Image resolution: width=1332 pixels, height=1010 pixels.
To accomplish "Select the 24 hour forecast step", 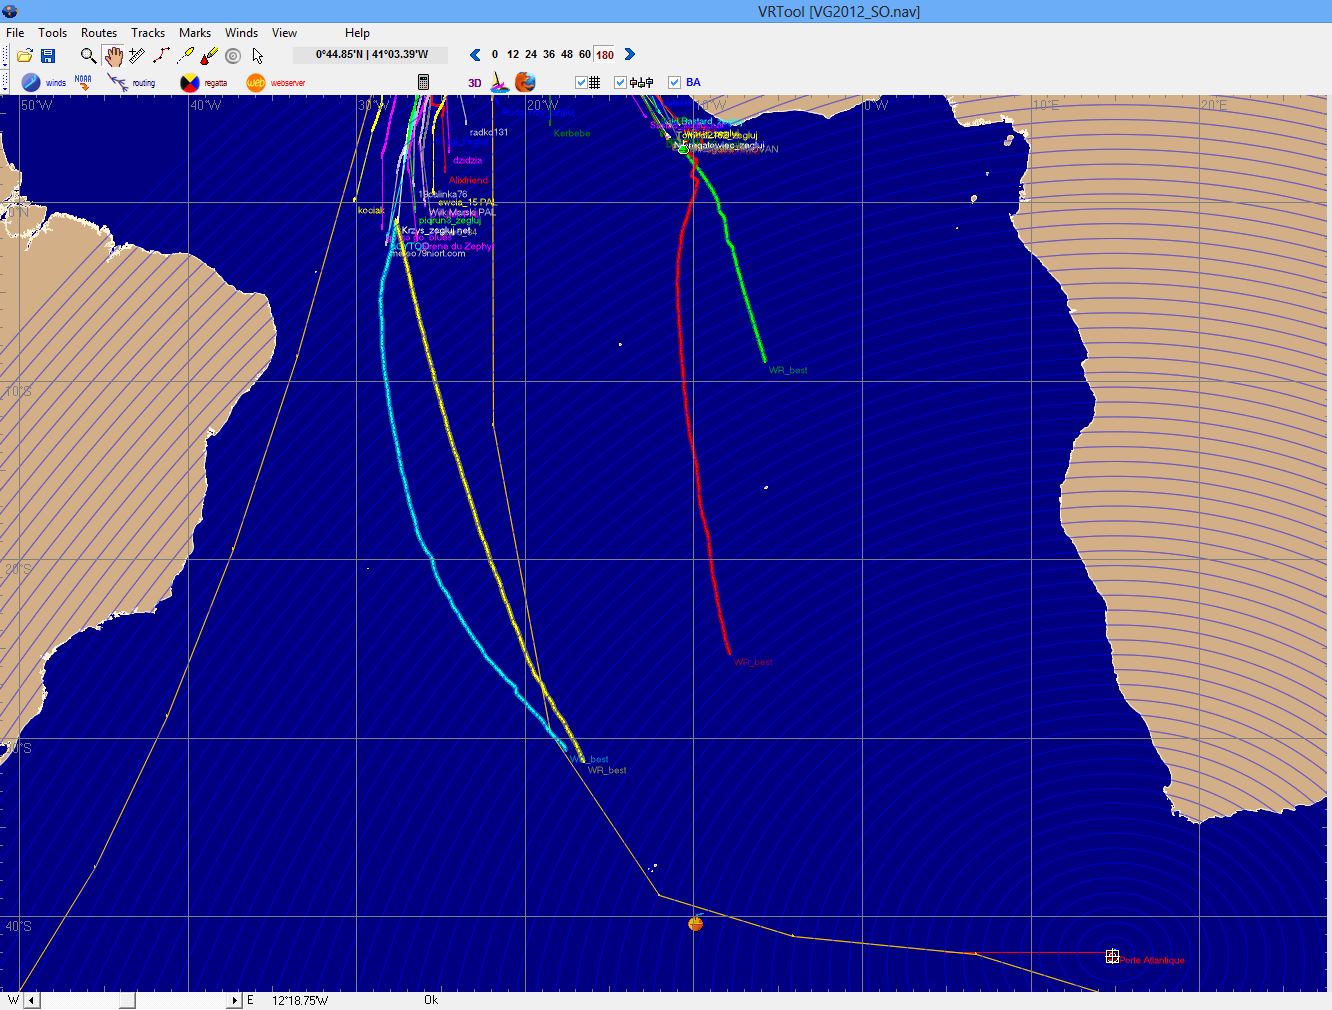I will [x=531, y=55].
